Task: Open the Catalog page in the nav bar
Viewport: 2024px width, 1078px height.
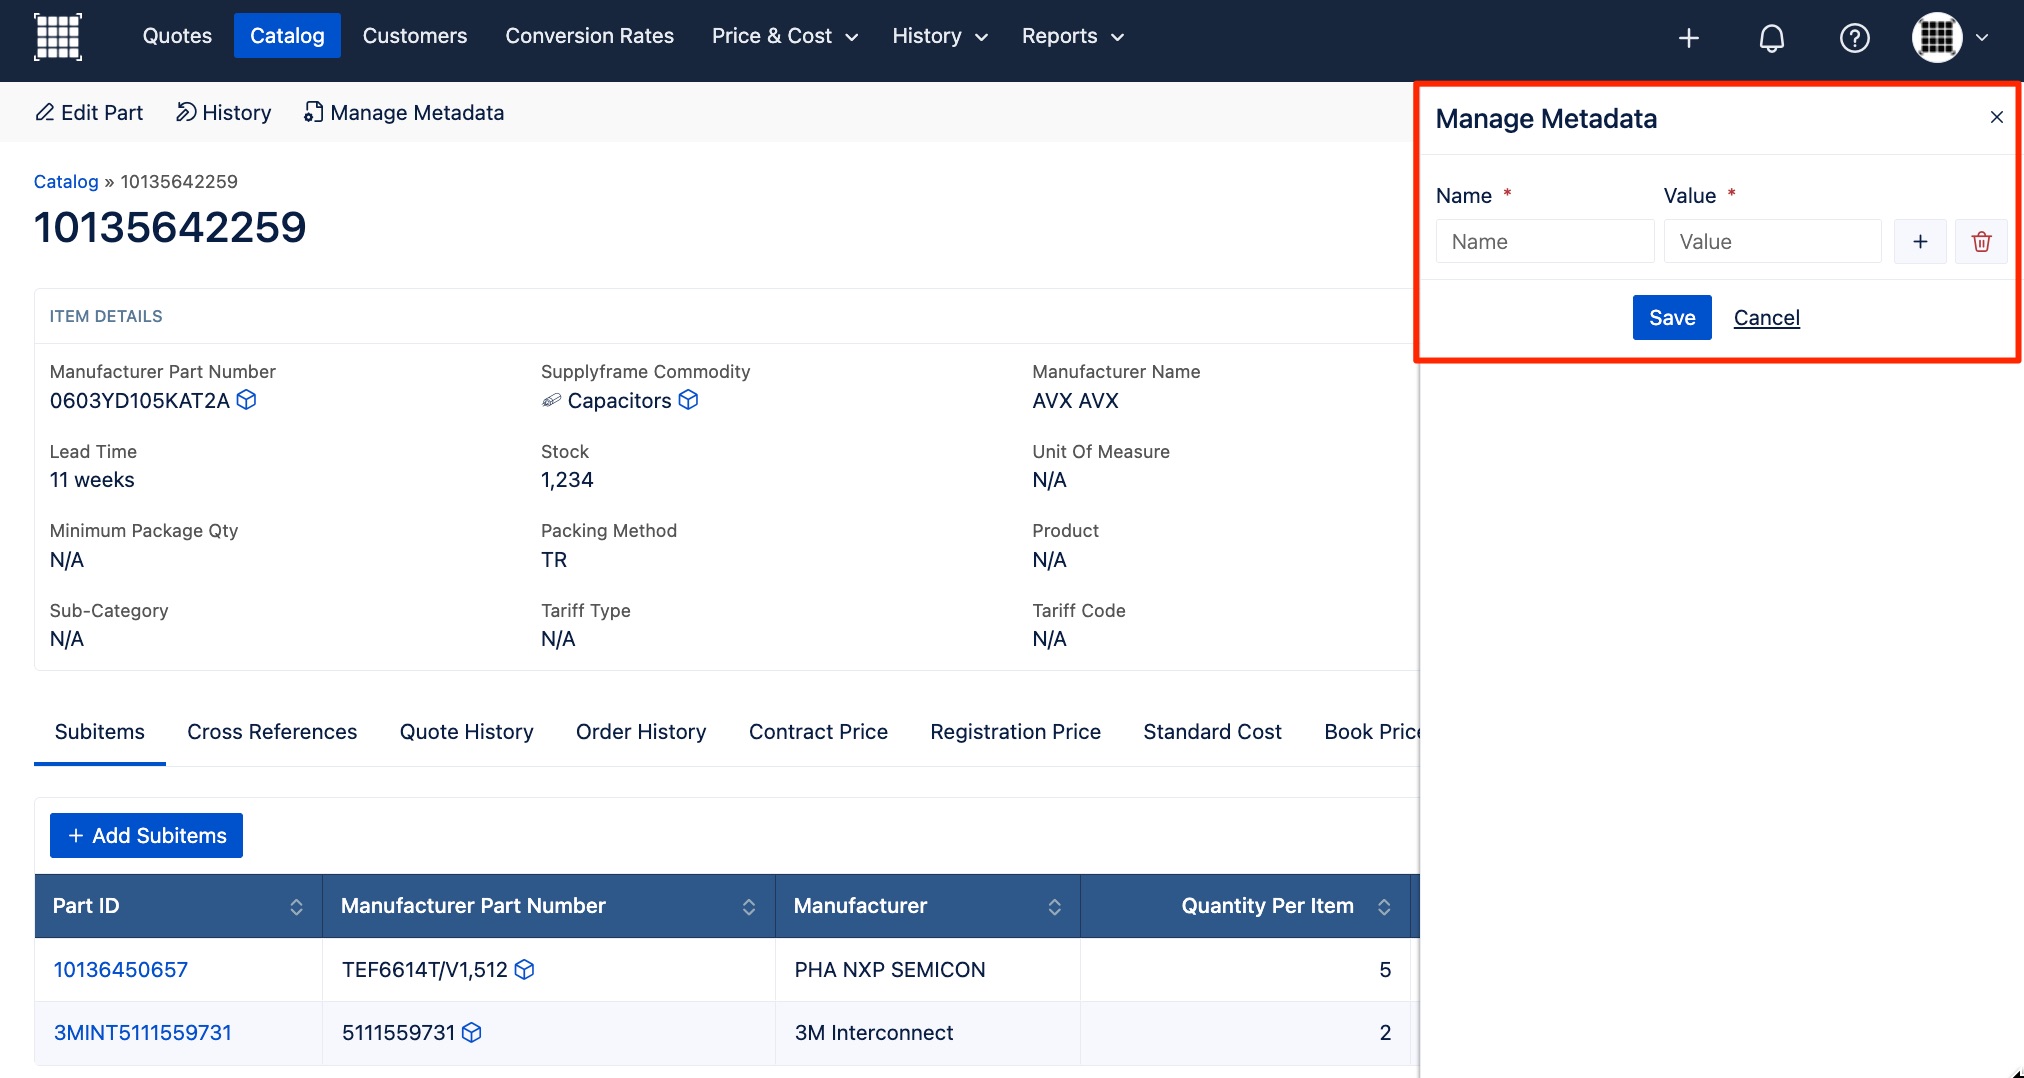Action: (287, 36)
